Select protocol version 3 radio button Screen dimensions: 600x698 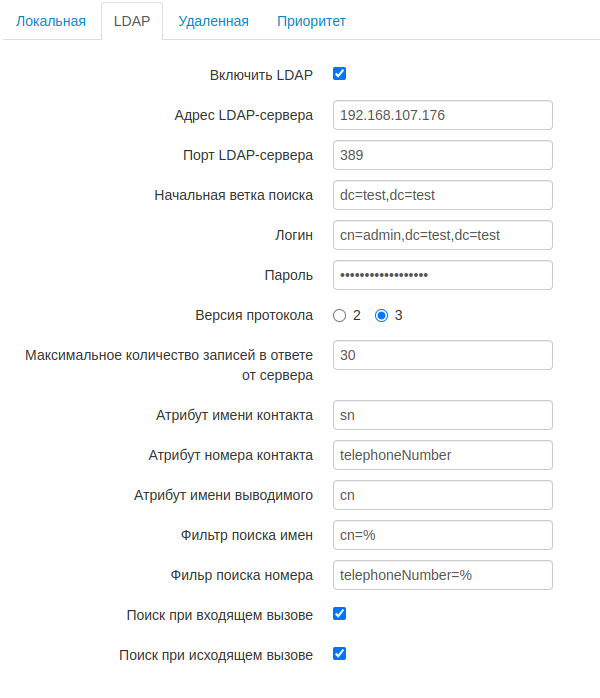coord(381,315)
